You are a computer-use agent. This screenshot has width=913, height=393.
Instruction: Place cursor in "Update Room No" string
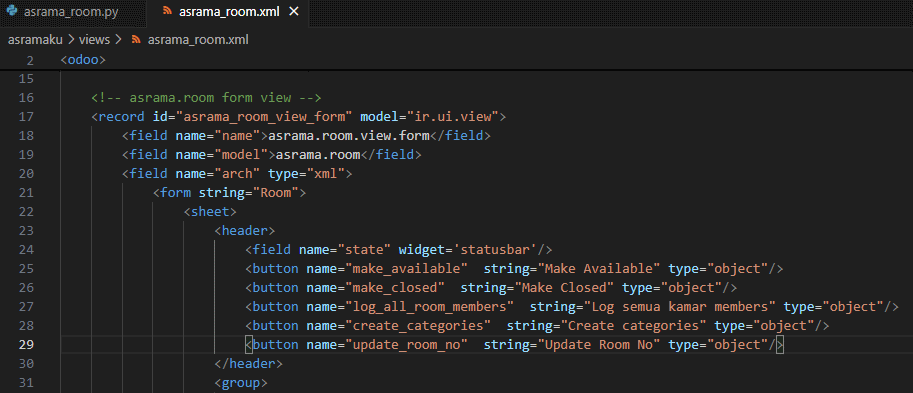599,345
